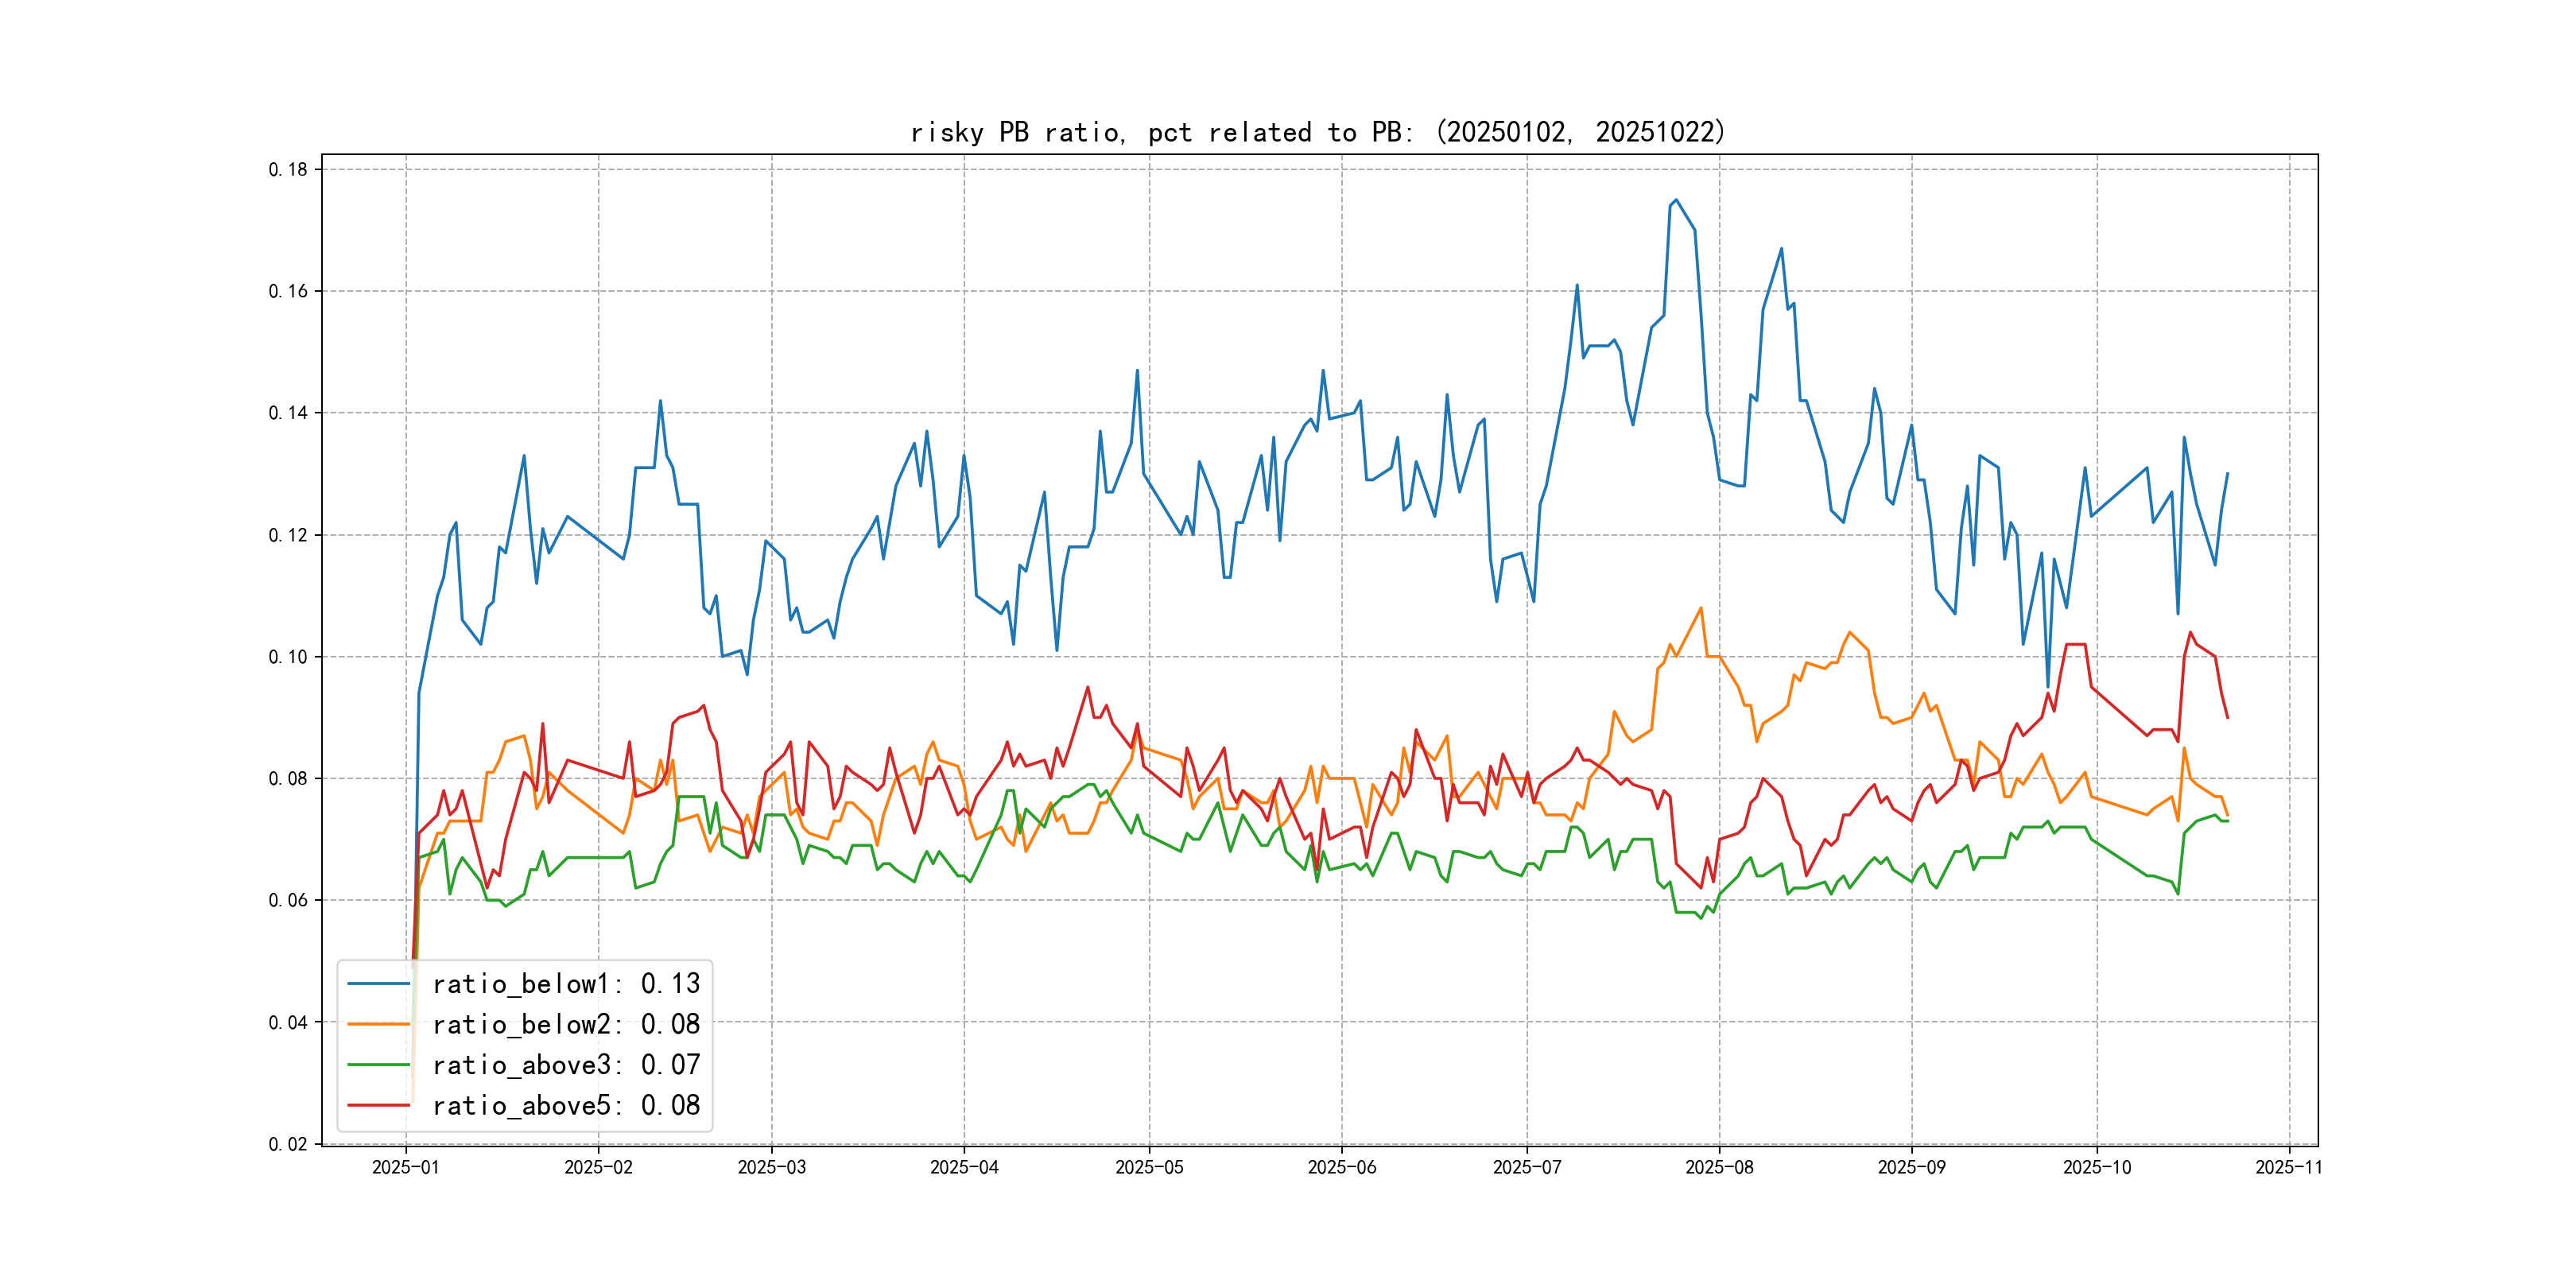Click the green line sample in legend
The width and height of the screenshot is (2576, 1288).
(x=379, y=1065)
